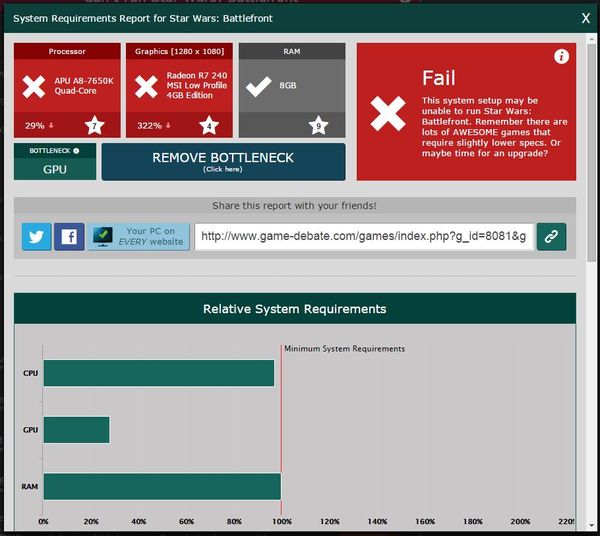Click the large Fail X icon
Viewport: 600px width, 536px height.
388,114
